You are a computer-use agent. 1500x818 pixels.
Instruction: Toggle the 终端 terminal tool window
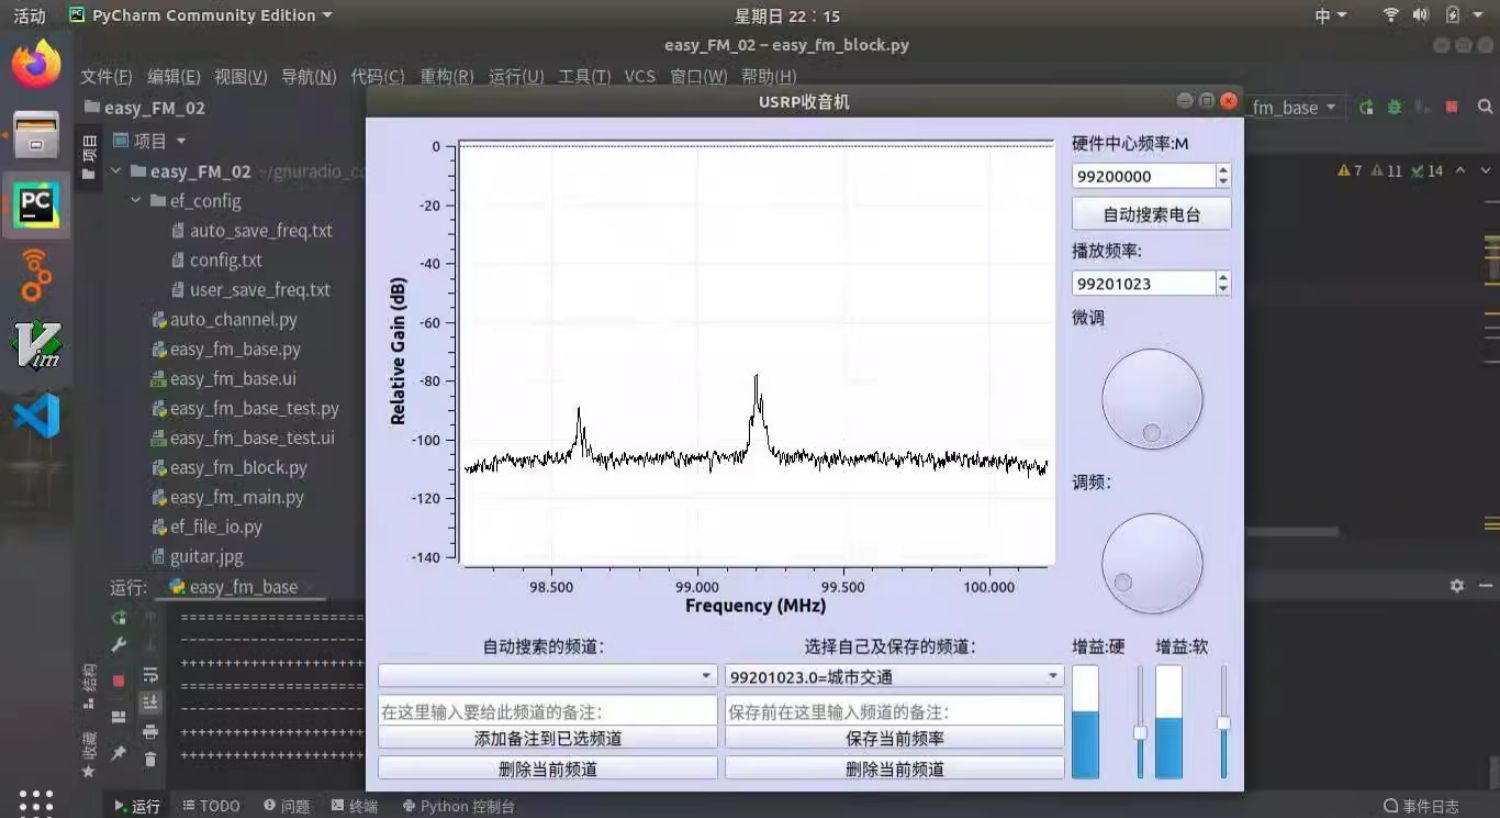point(354,806)
